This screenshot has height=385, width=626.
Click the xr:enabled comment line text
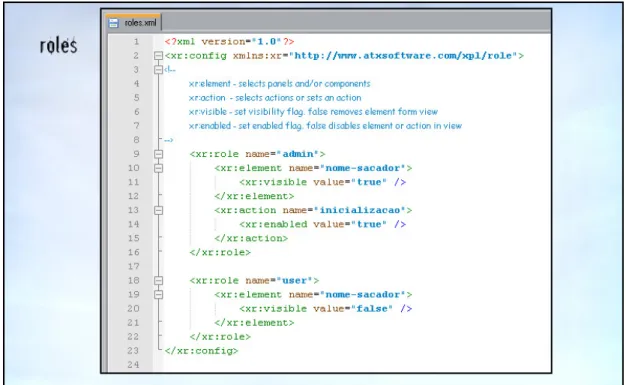click(x=325, y=126)
